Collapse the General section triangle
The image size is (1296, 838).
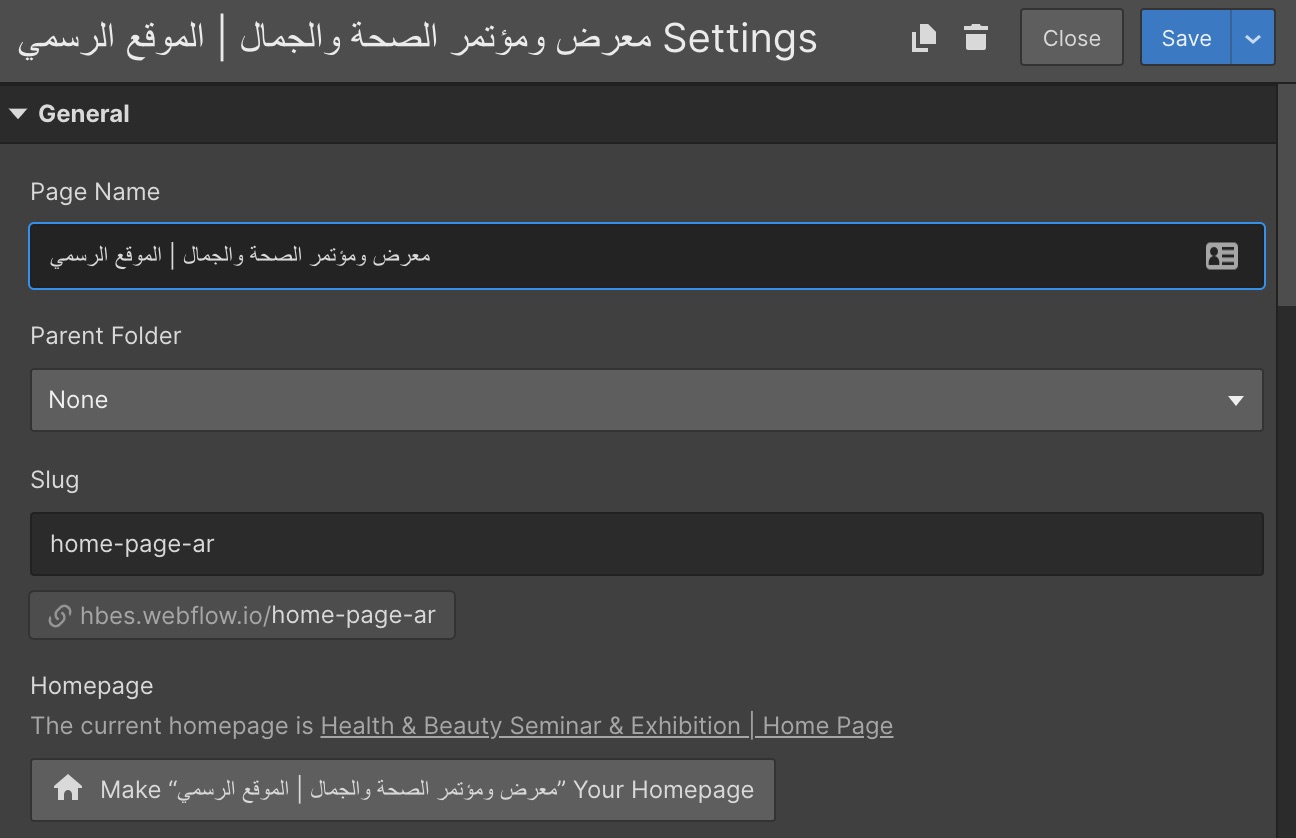(17, 114)
